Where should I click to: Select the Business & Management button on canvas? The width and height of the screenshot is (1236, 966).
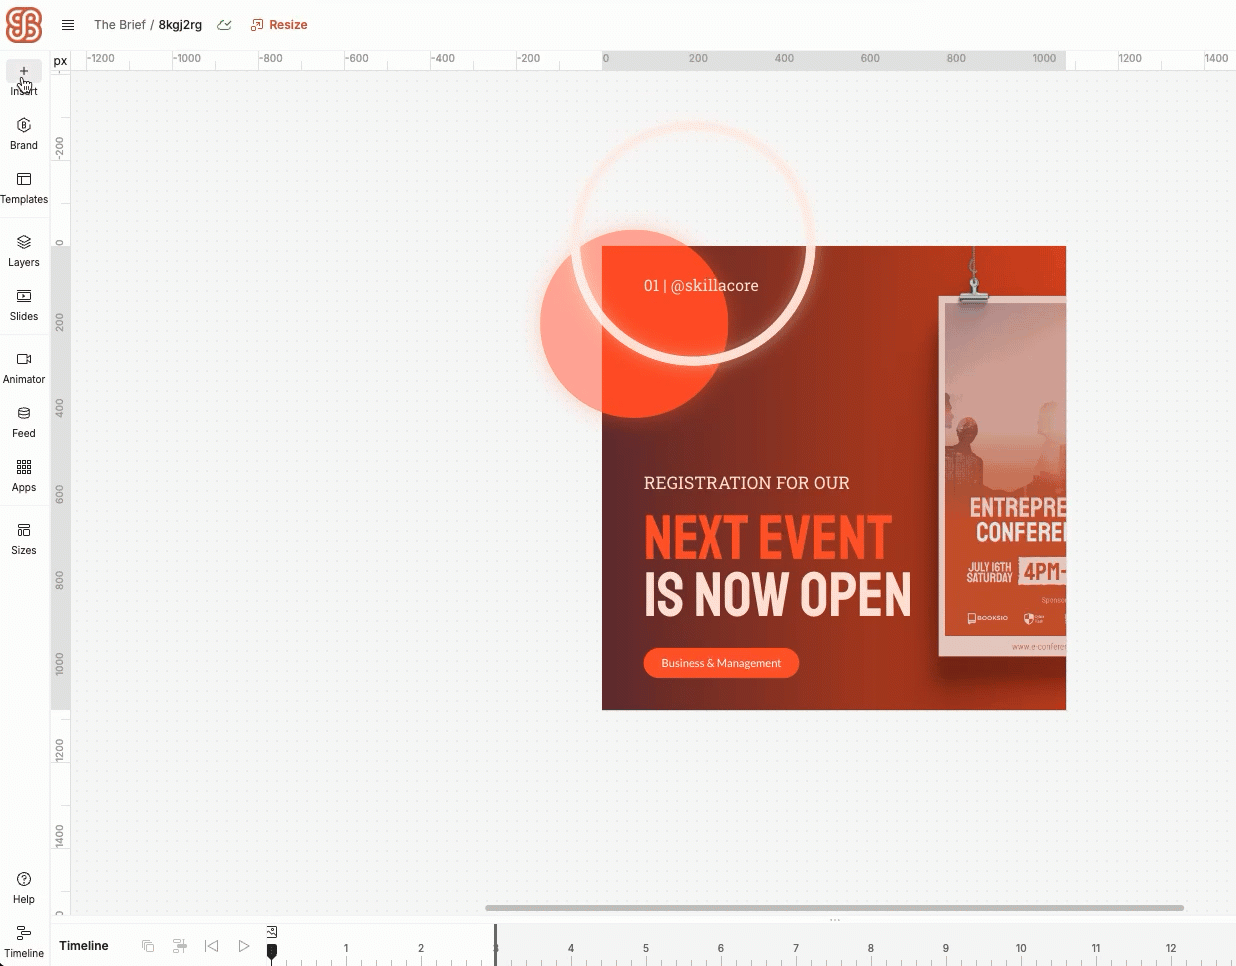pyautogui.click(x=721, y=663)
